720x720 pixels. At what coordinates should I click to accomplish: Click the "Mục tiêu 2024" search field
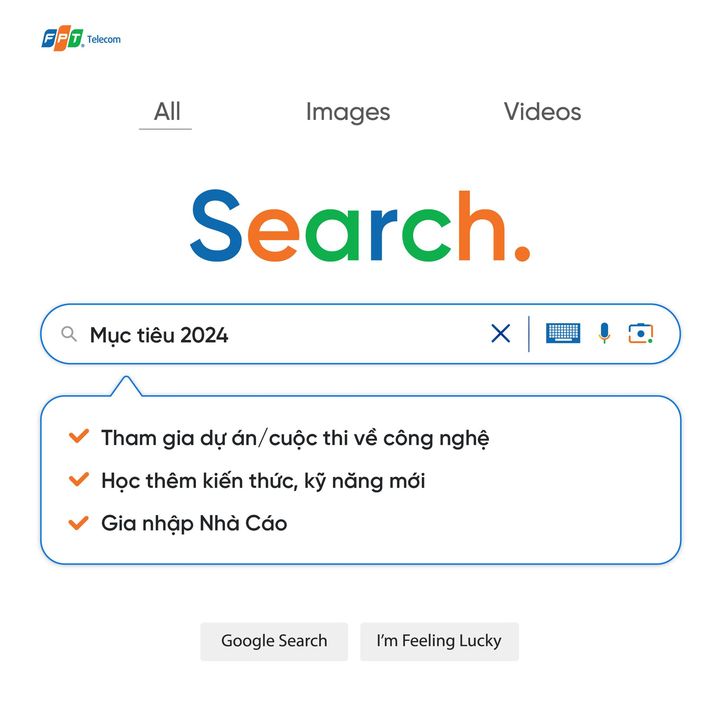pos(280,335)
